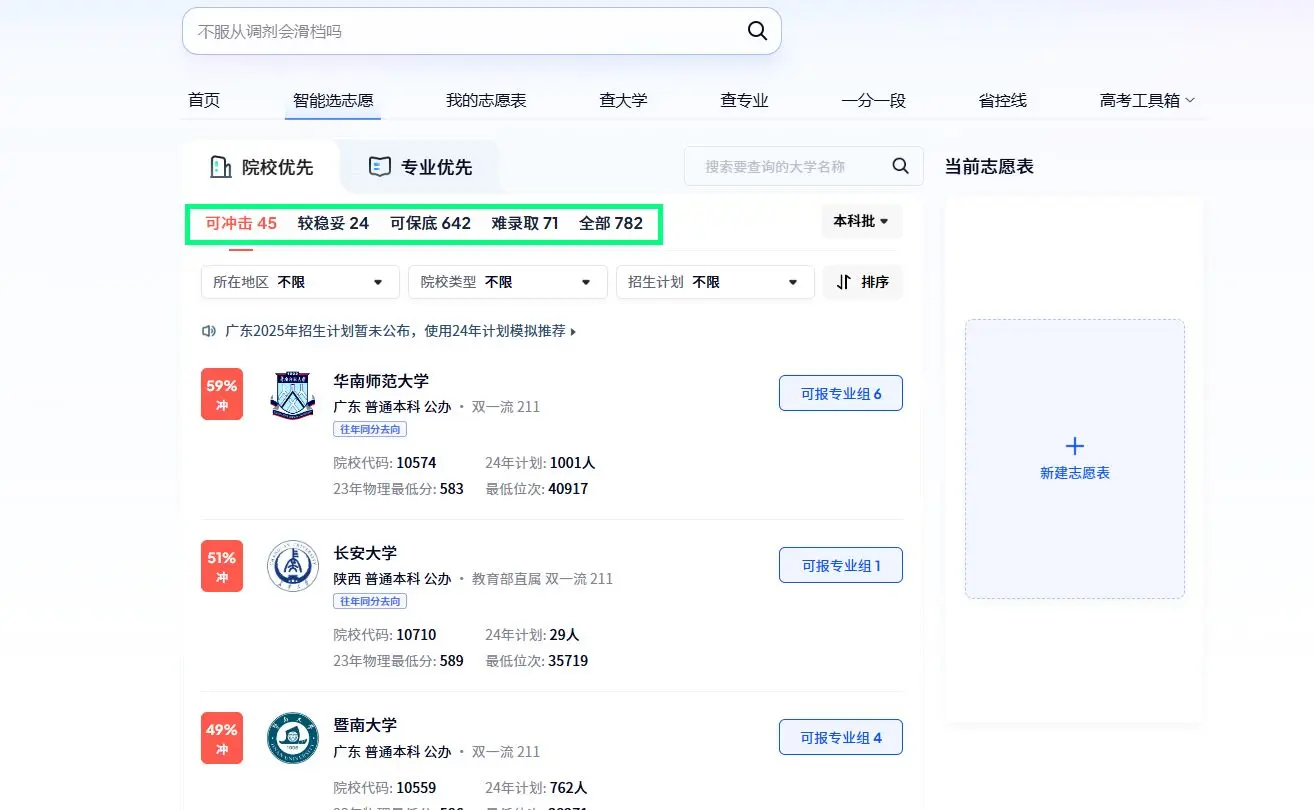Show the 可保底 642 schools list
1314x810 pixels.
[430, 223]
